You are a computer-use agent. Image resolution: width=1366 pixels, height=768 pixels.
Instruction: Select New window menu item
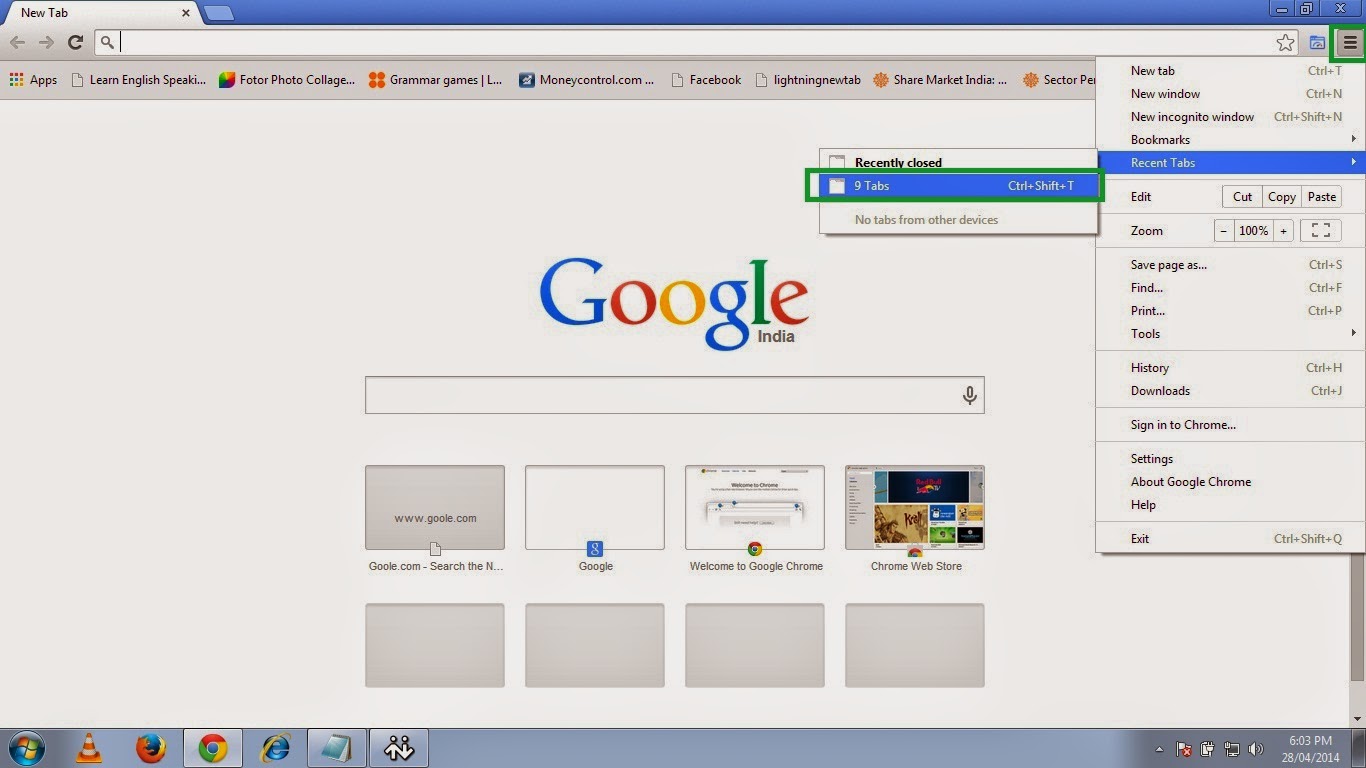click(x=1231, y=94)
